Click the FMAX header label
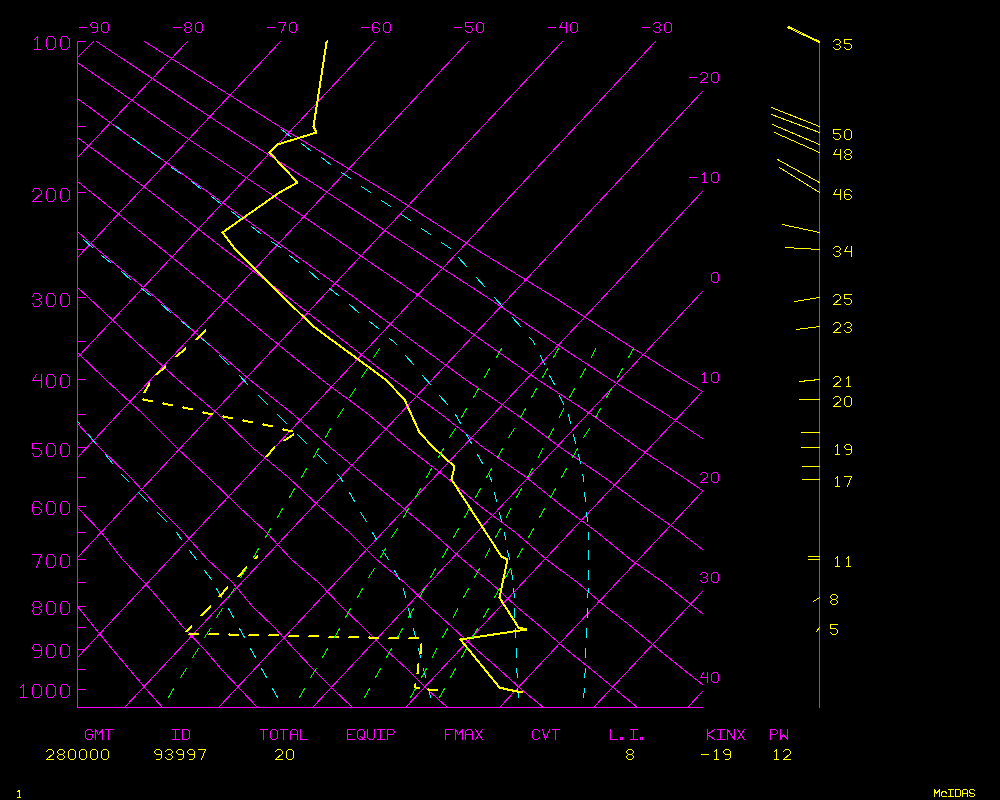The height and width of the screenshot is (800, 1000). point(463,735)
